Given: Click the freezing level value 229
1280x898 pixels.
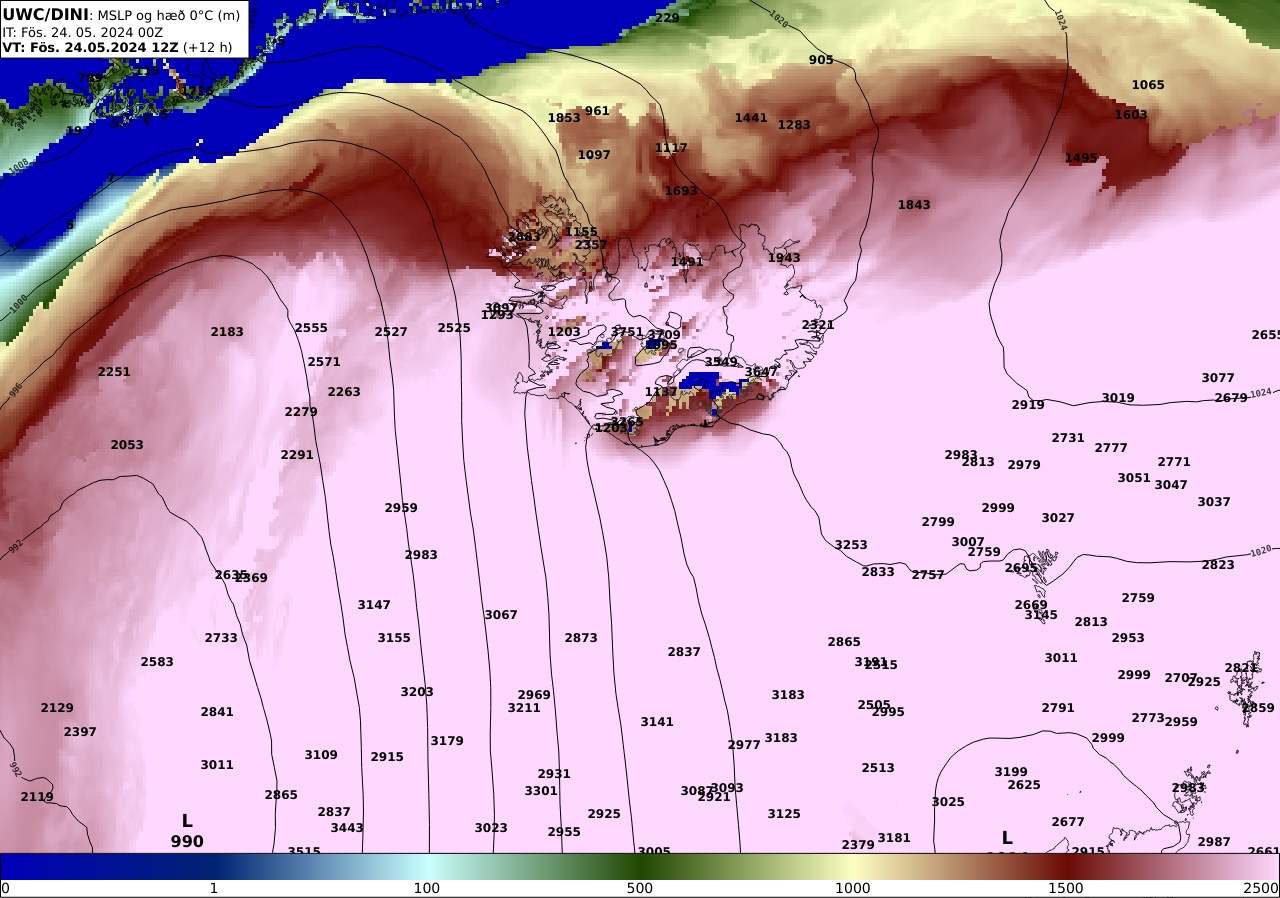Looking at the screenshot, I should pos(667,18).
